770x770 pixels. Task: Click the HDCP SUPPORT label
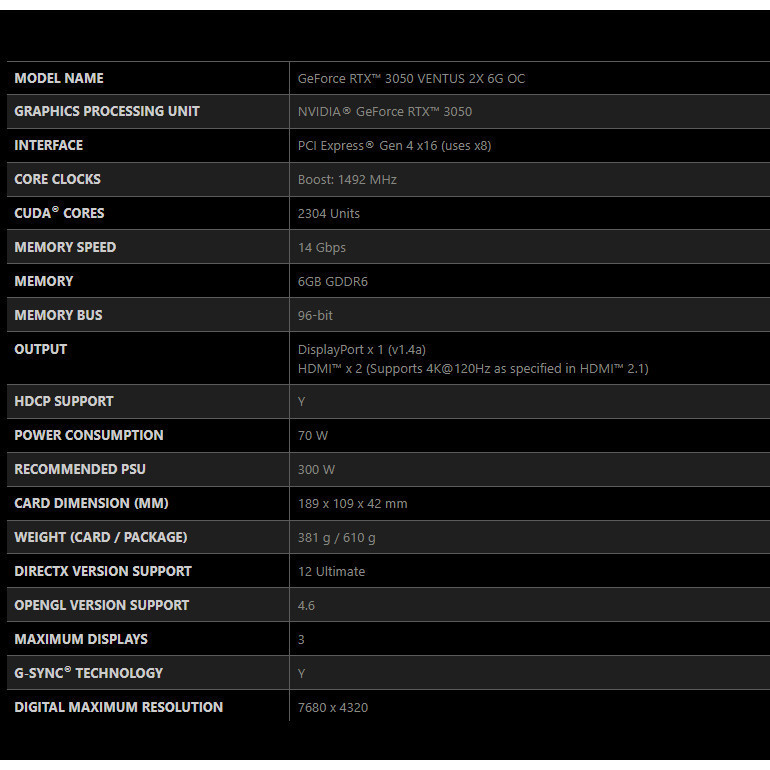click(64, 401)
